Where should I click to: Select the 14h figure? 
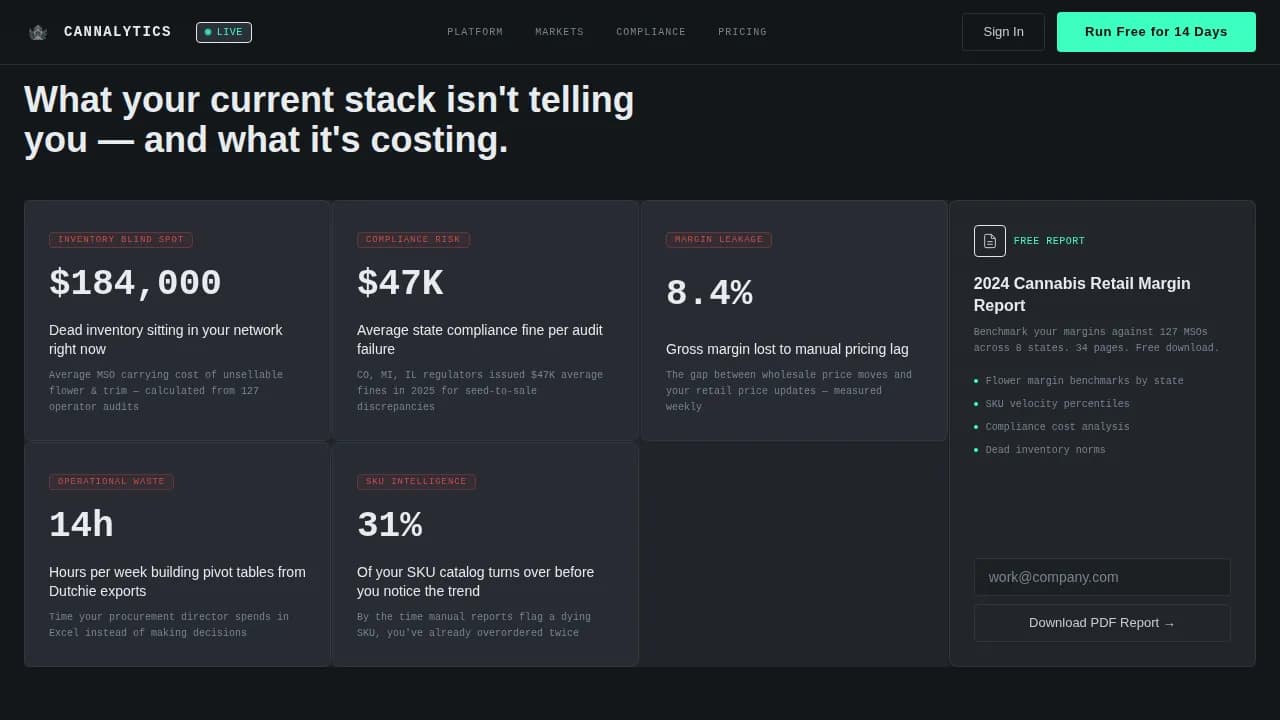click(81, 525)
